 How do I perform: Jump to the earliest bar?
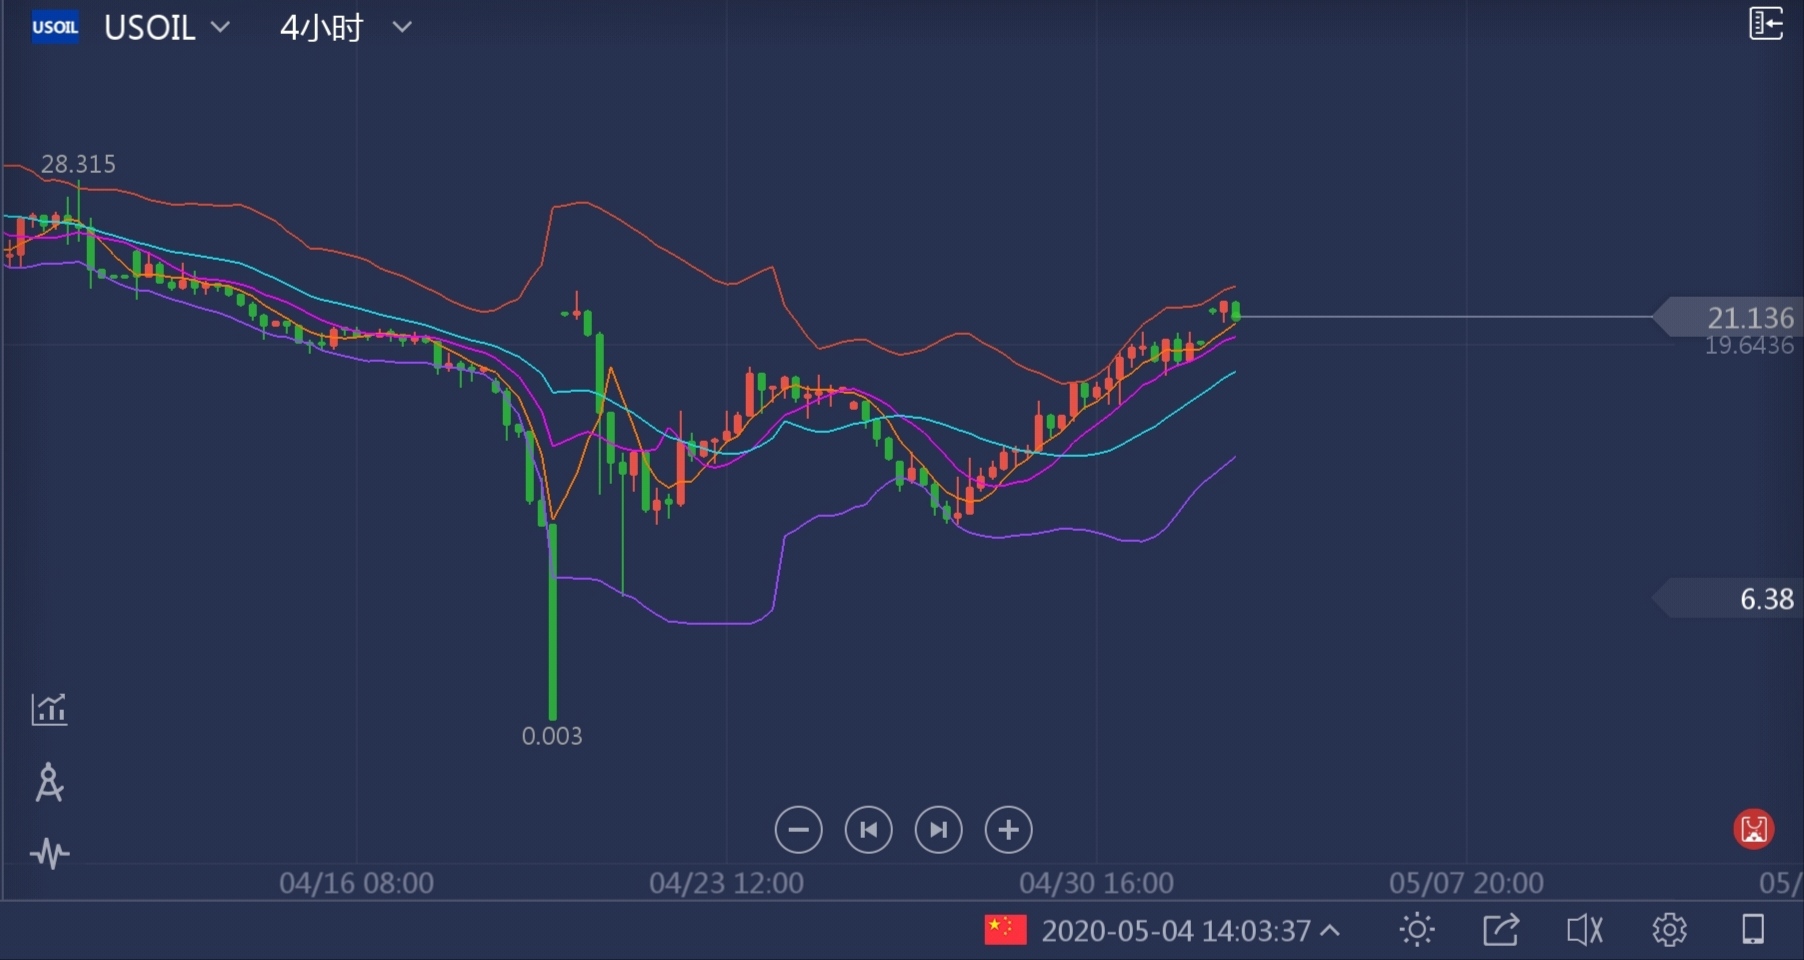pyautogui.click(x=868, y=830)
